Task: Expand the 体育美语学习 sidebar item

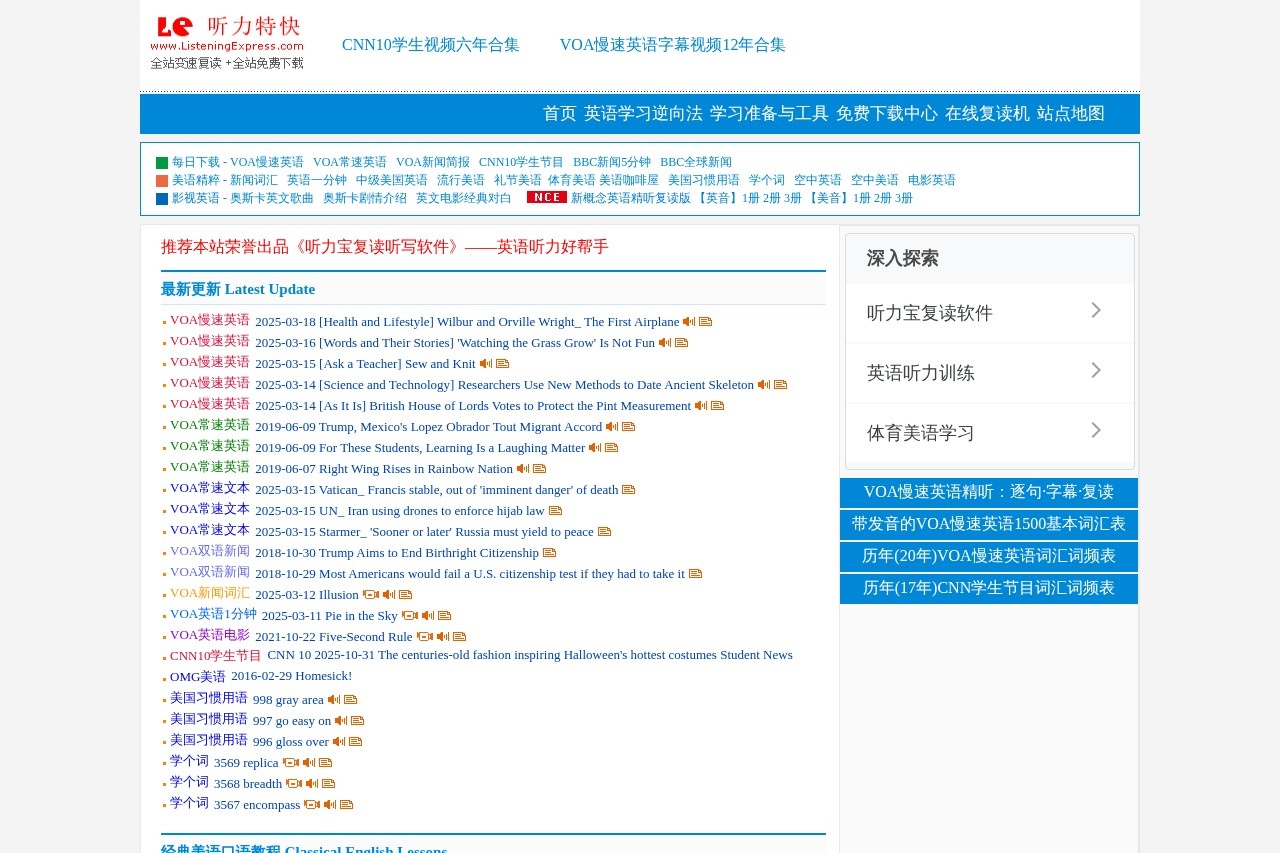Action: (x=989, y=432)
